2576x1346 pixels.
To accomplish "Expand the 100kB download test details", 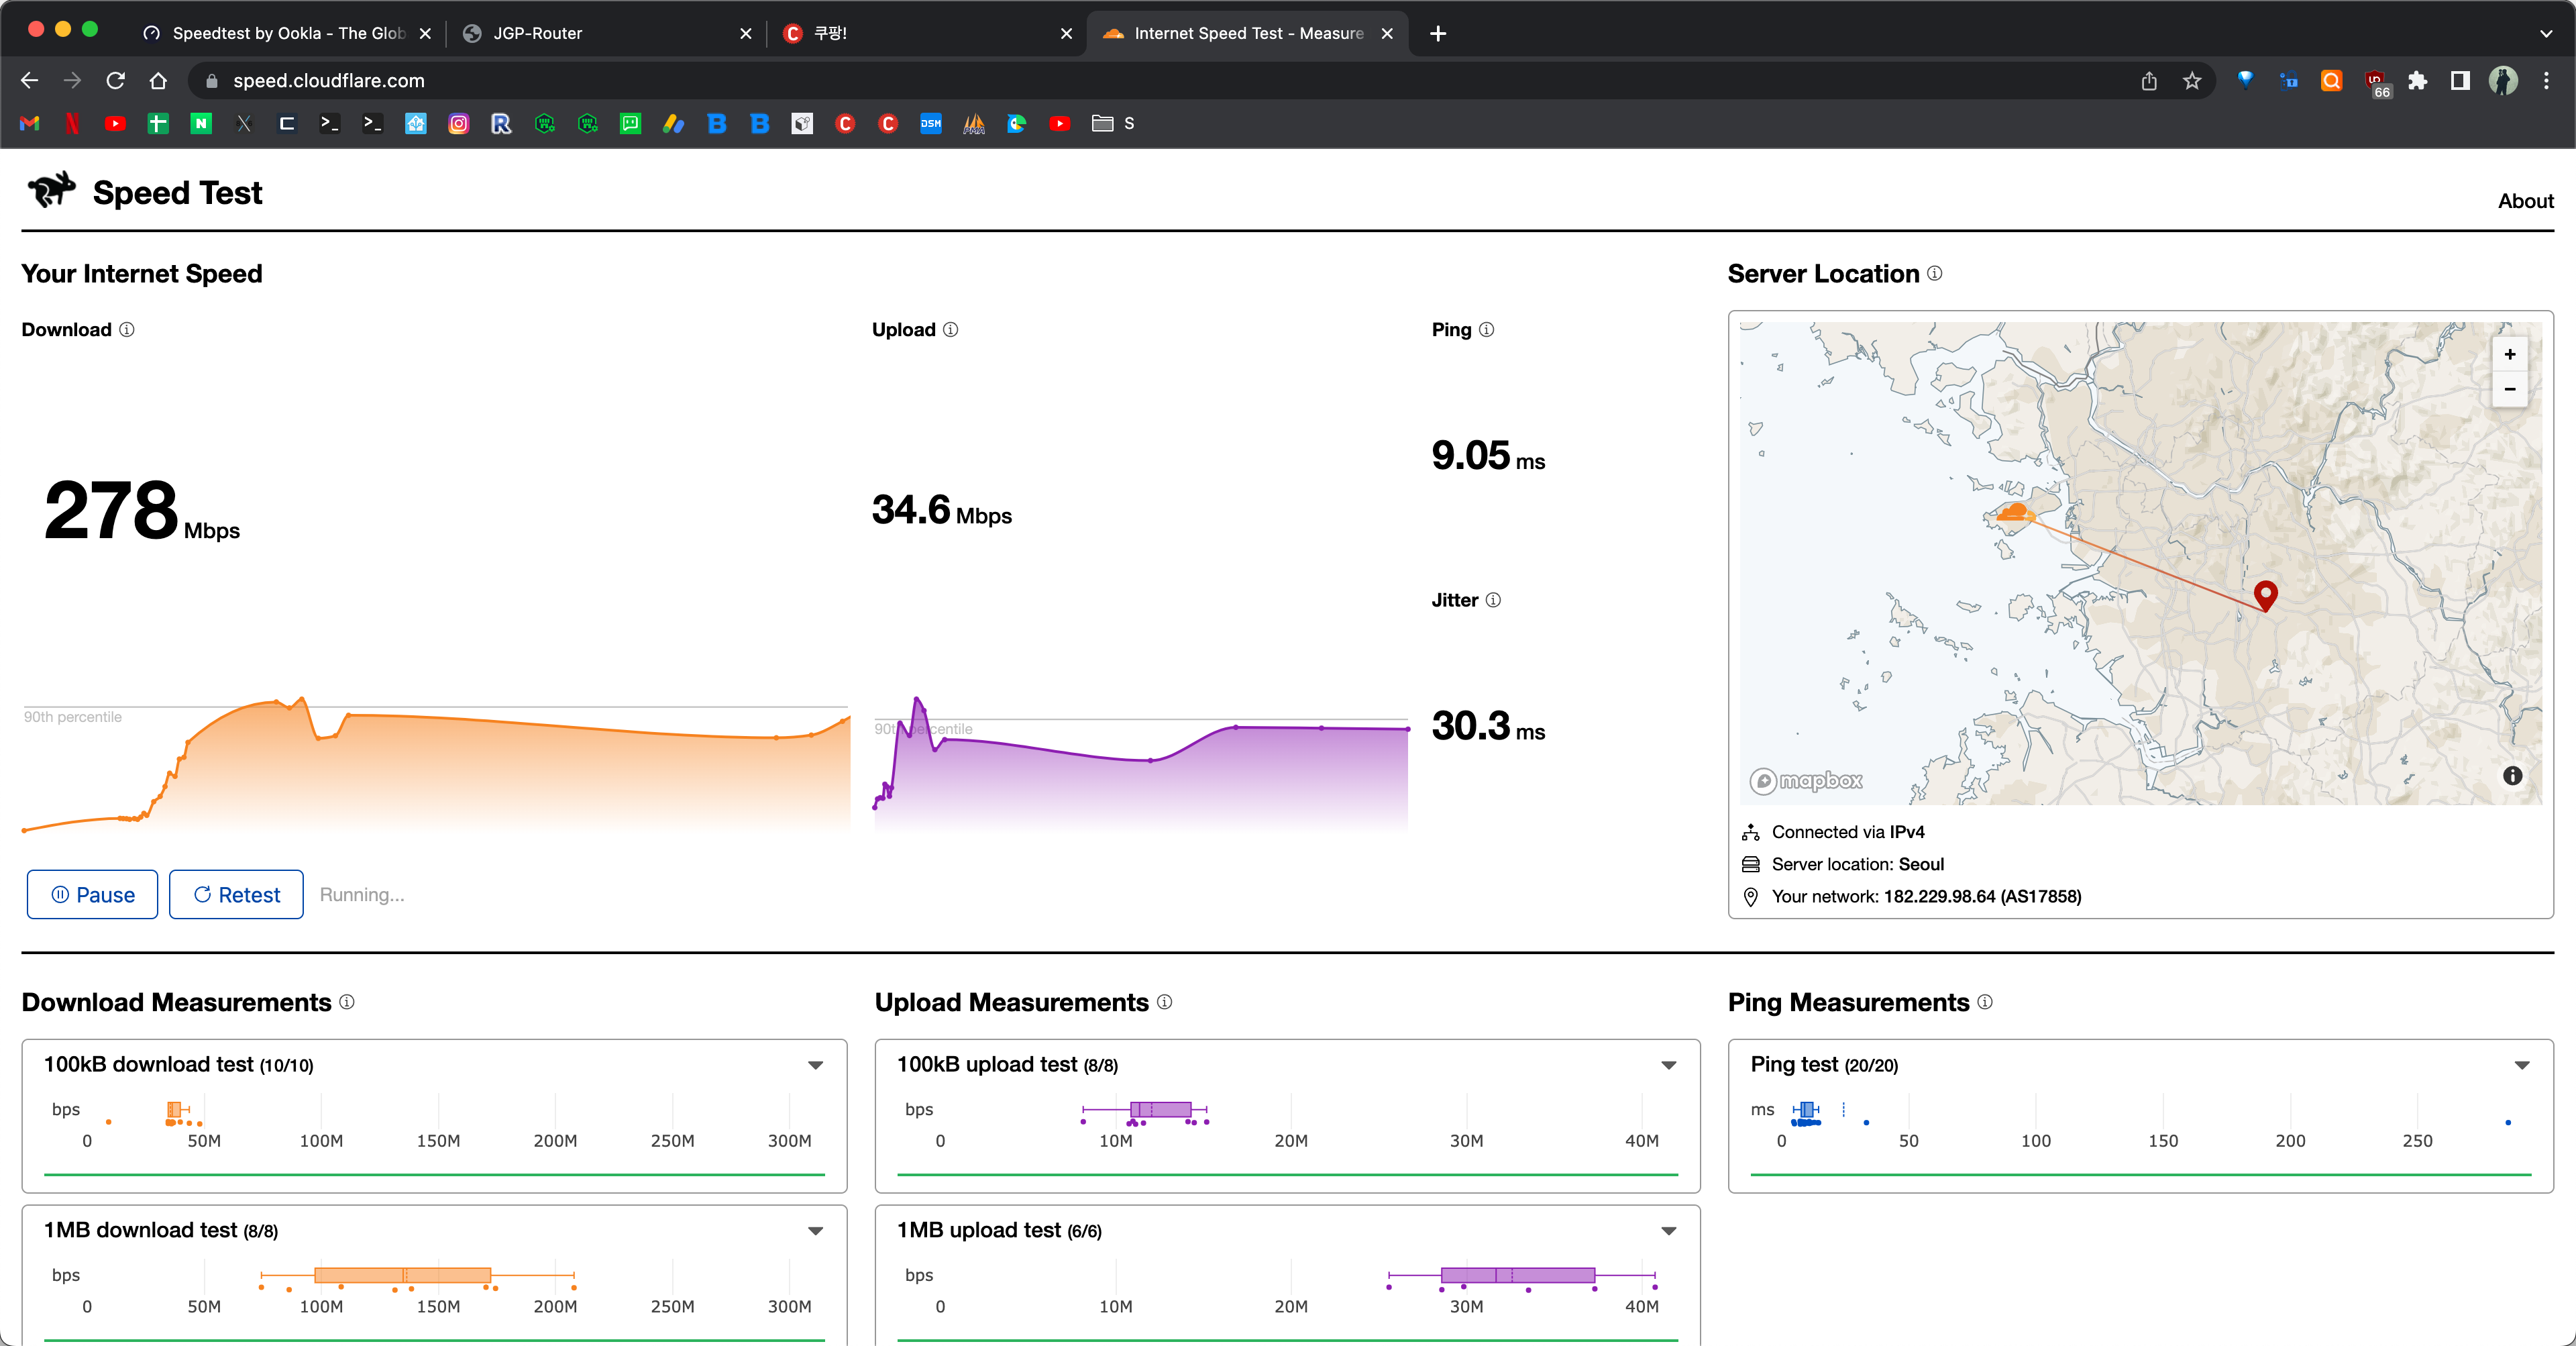I will [815, 1065].
